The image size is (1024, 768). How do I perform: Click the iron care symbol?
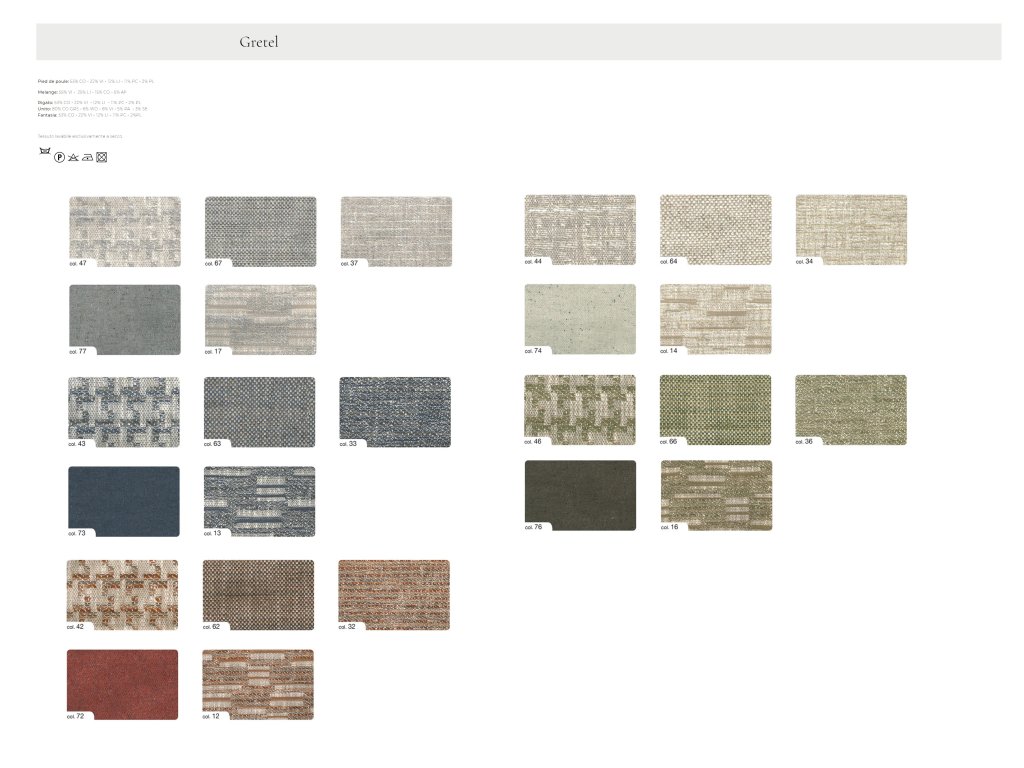click(87, 157)
